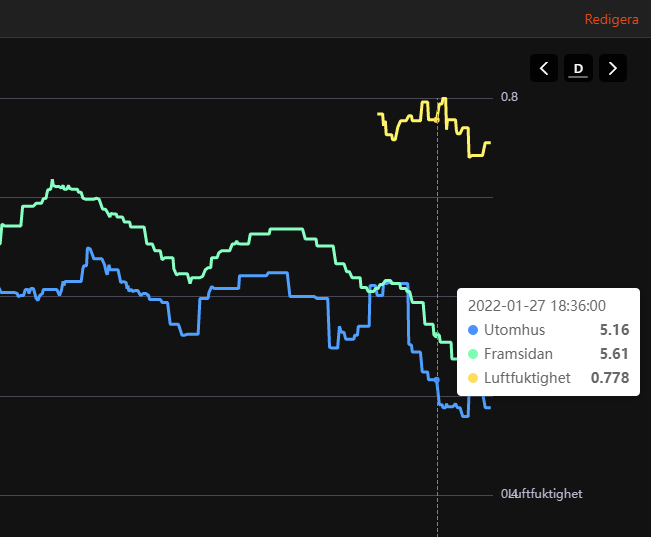This screenshot has width=651, height=537.
Task: Click the previous period arrow button
Action: (544, 68)
